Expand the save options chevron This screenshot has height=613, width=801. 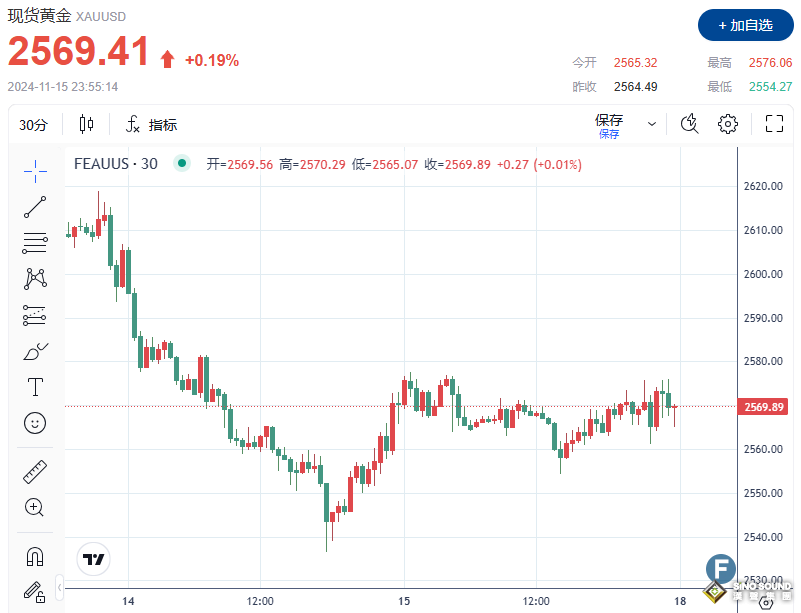[651, 123]
